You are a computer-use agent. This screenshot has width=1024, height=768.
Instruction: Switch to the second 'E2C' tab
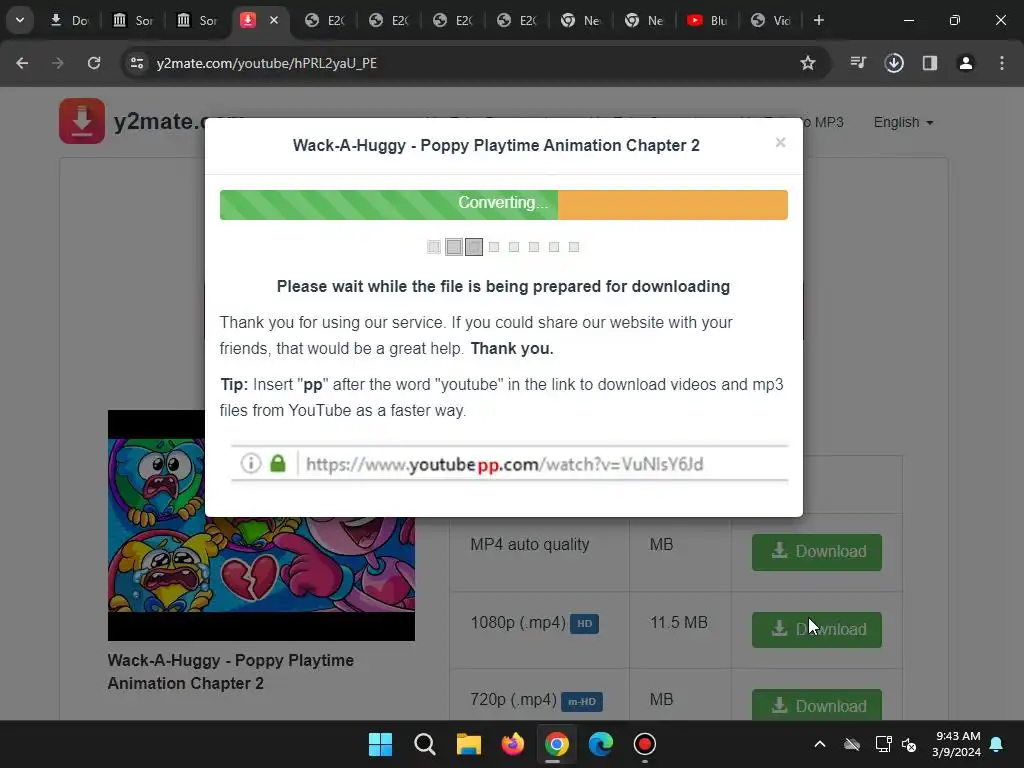389,20
